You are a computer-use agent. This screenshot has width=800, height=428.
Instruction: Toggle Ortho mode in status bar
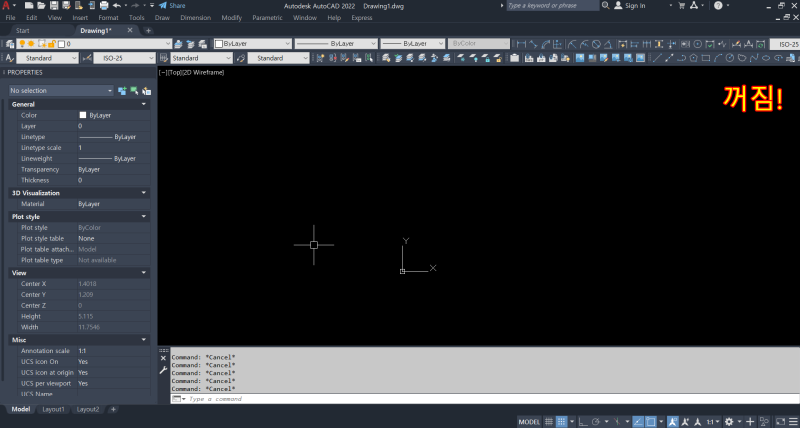coord(583,422)
